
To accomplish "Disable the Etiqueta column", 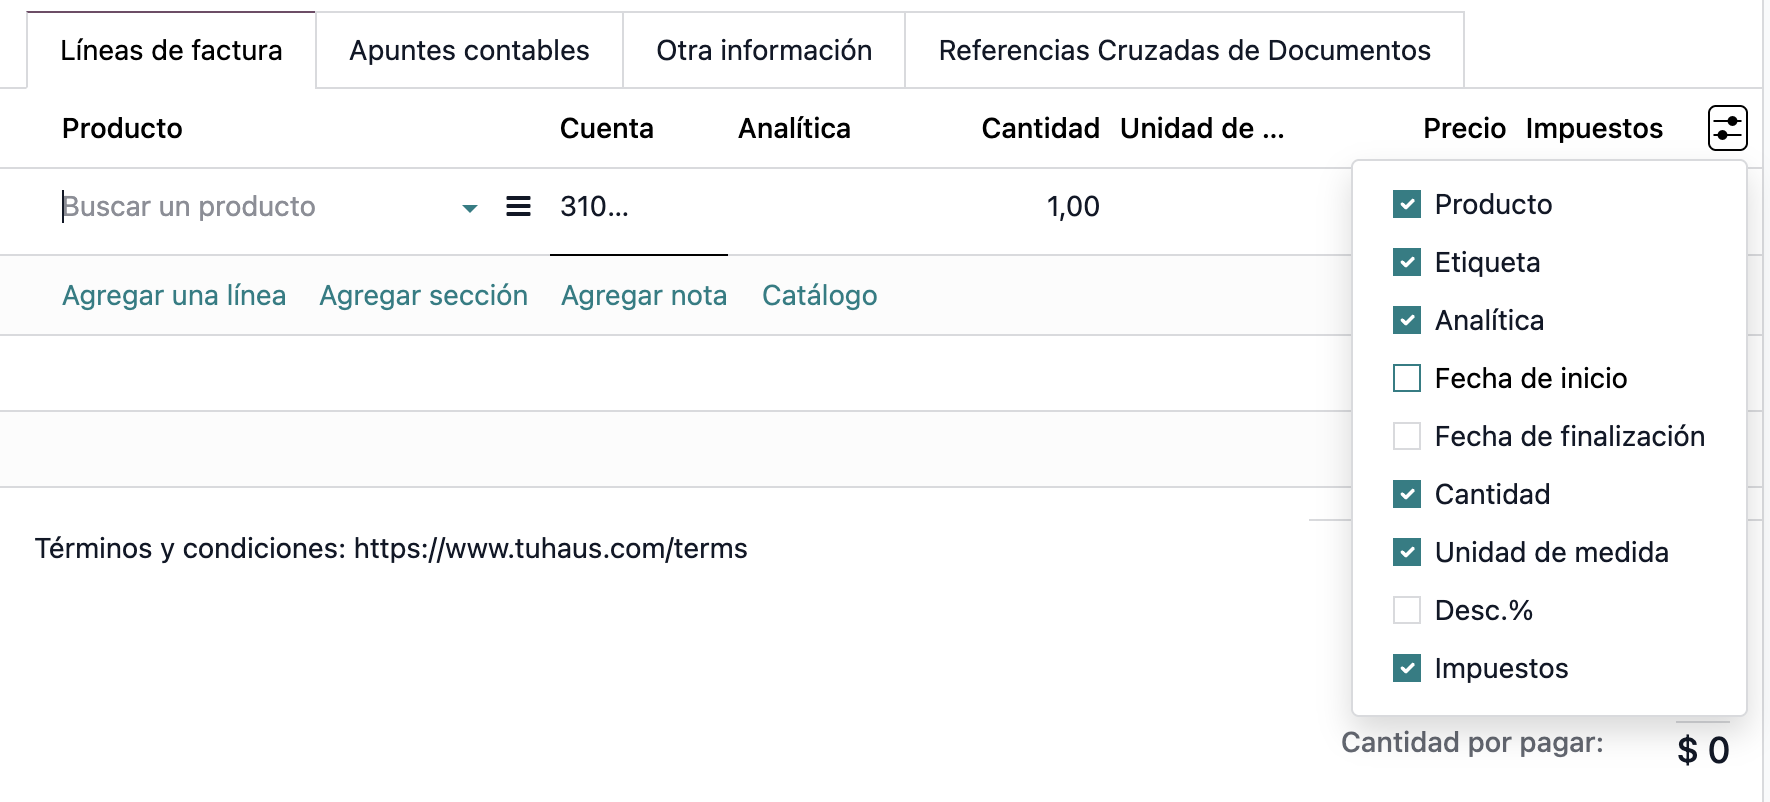I will [x=1407, y=262].
